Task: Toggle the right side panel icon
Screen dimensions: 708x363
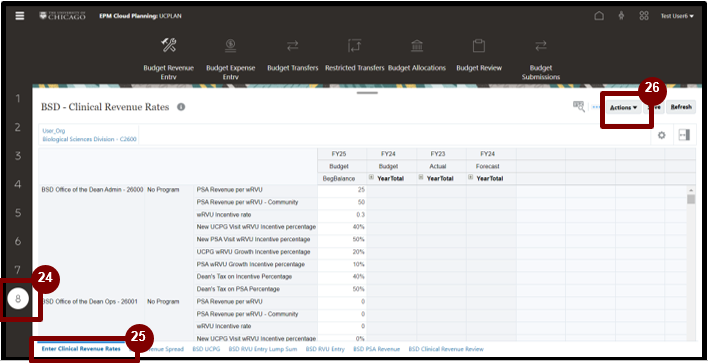Action: (x=684, y=135)
